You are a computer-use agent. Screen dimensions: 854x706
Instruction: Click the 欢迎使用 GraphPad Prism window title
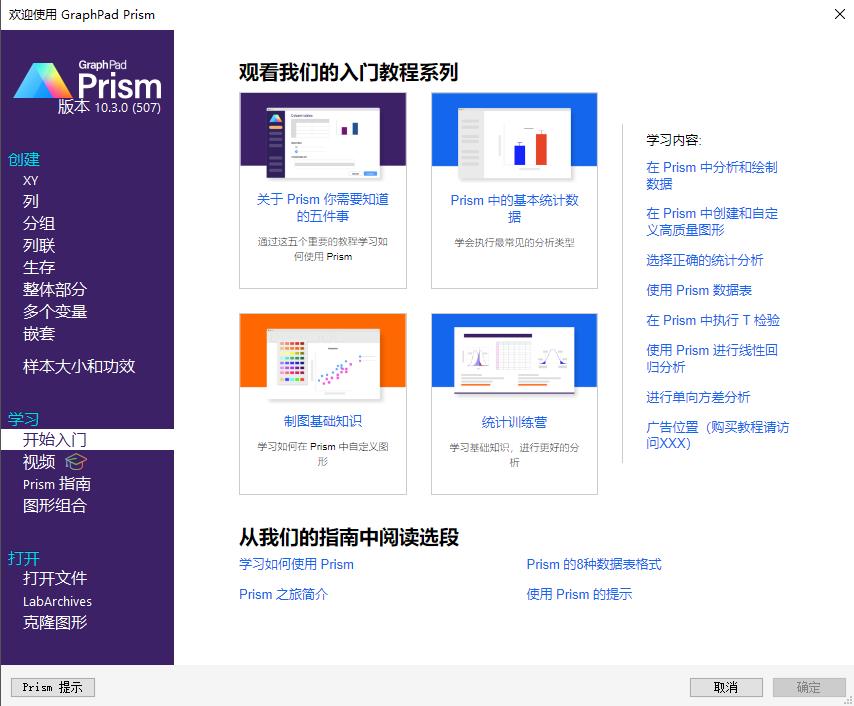click(82, 15)
